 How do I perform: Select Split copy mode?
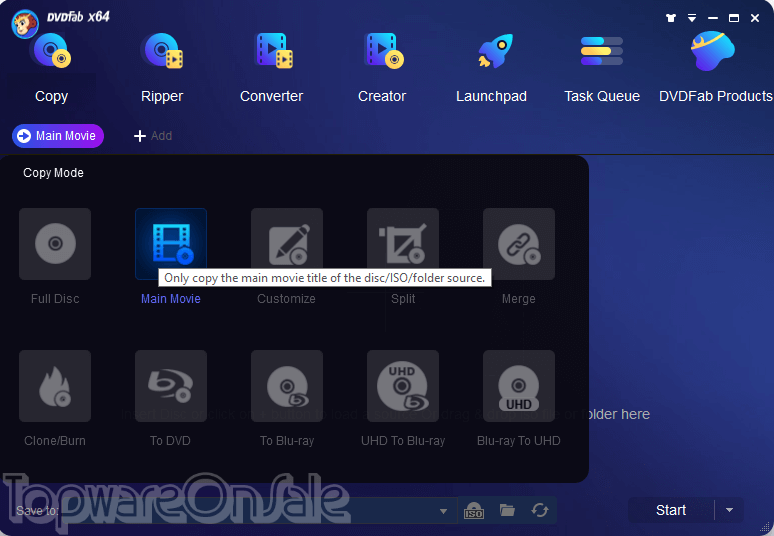coord(403,244)
